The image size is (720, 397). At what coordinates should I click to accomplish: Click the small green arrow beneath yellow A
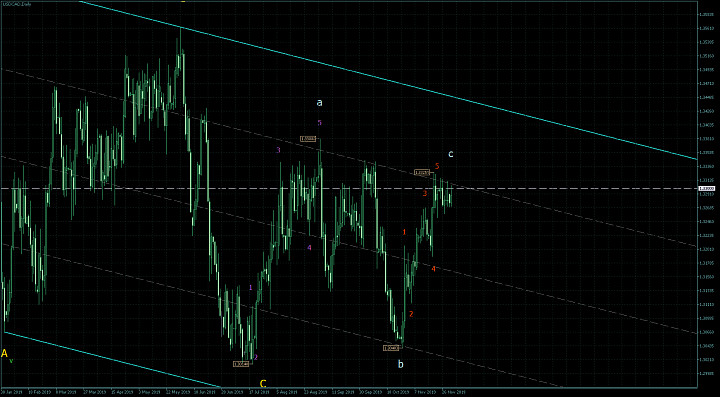tap(11, 361)
